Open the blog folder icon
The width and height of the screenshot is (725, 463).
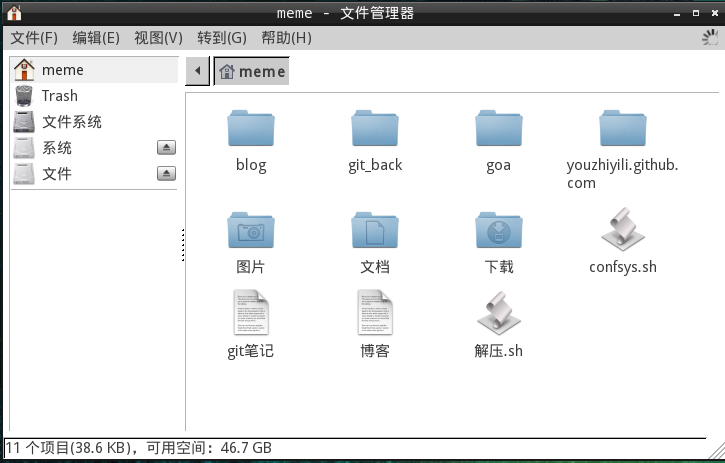(251, 128)
